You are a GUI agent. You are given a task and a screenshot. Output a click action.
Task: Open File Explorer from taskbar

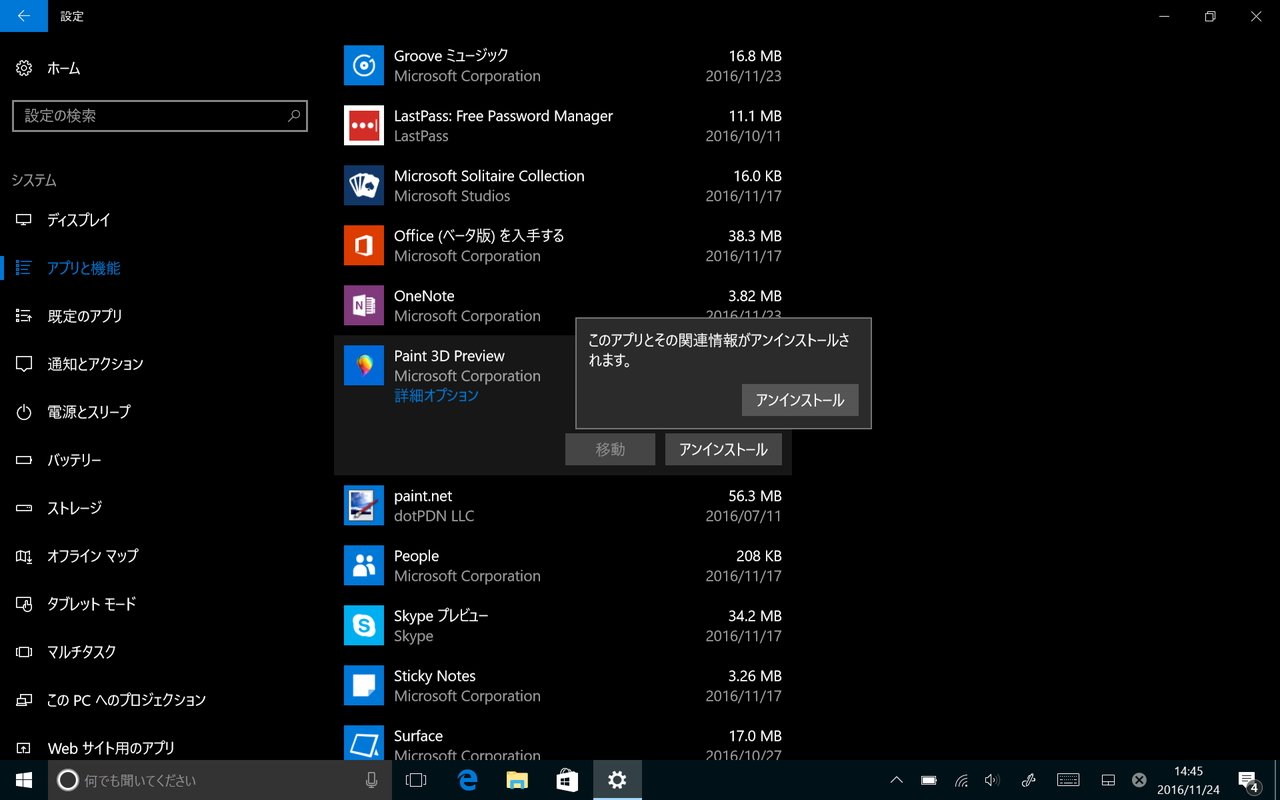517,780
